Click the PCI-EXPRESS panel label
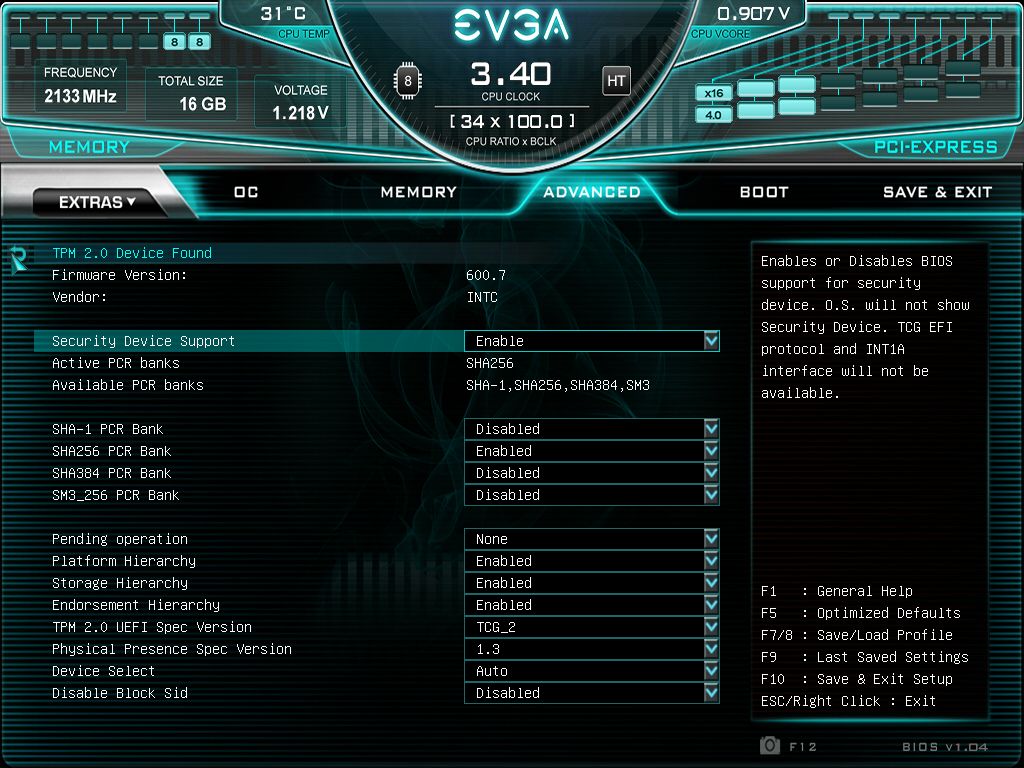 (x=936, y=147)
